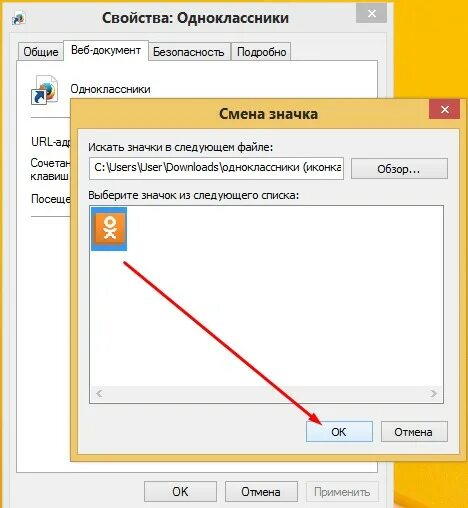Click the Firefox shortcut icon beside Одноклассники
The height and width of the screenshot is (508, 468).
coord(45,90)
